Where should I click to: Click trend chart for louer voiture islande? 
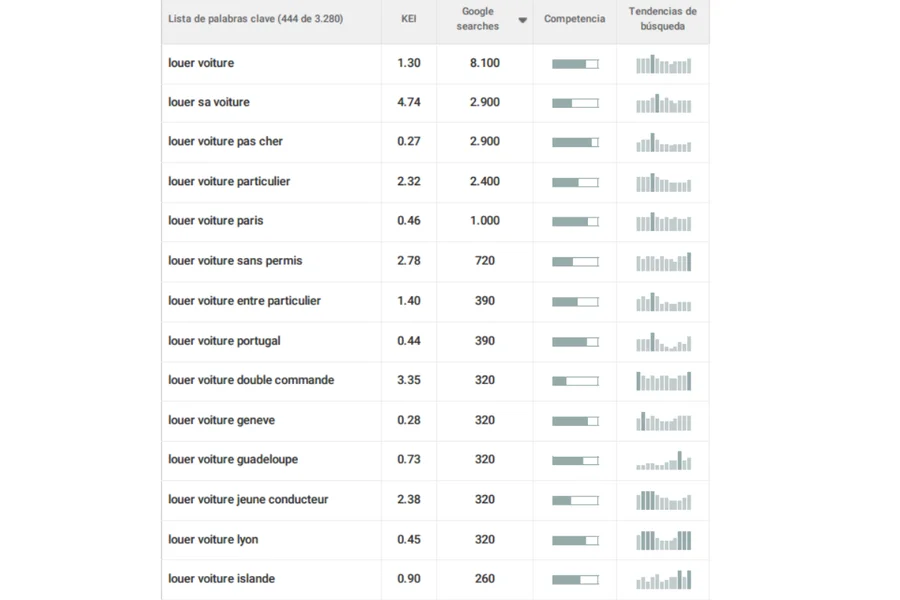[x=663, y=580]
